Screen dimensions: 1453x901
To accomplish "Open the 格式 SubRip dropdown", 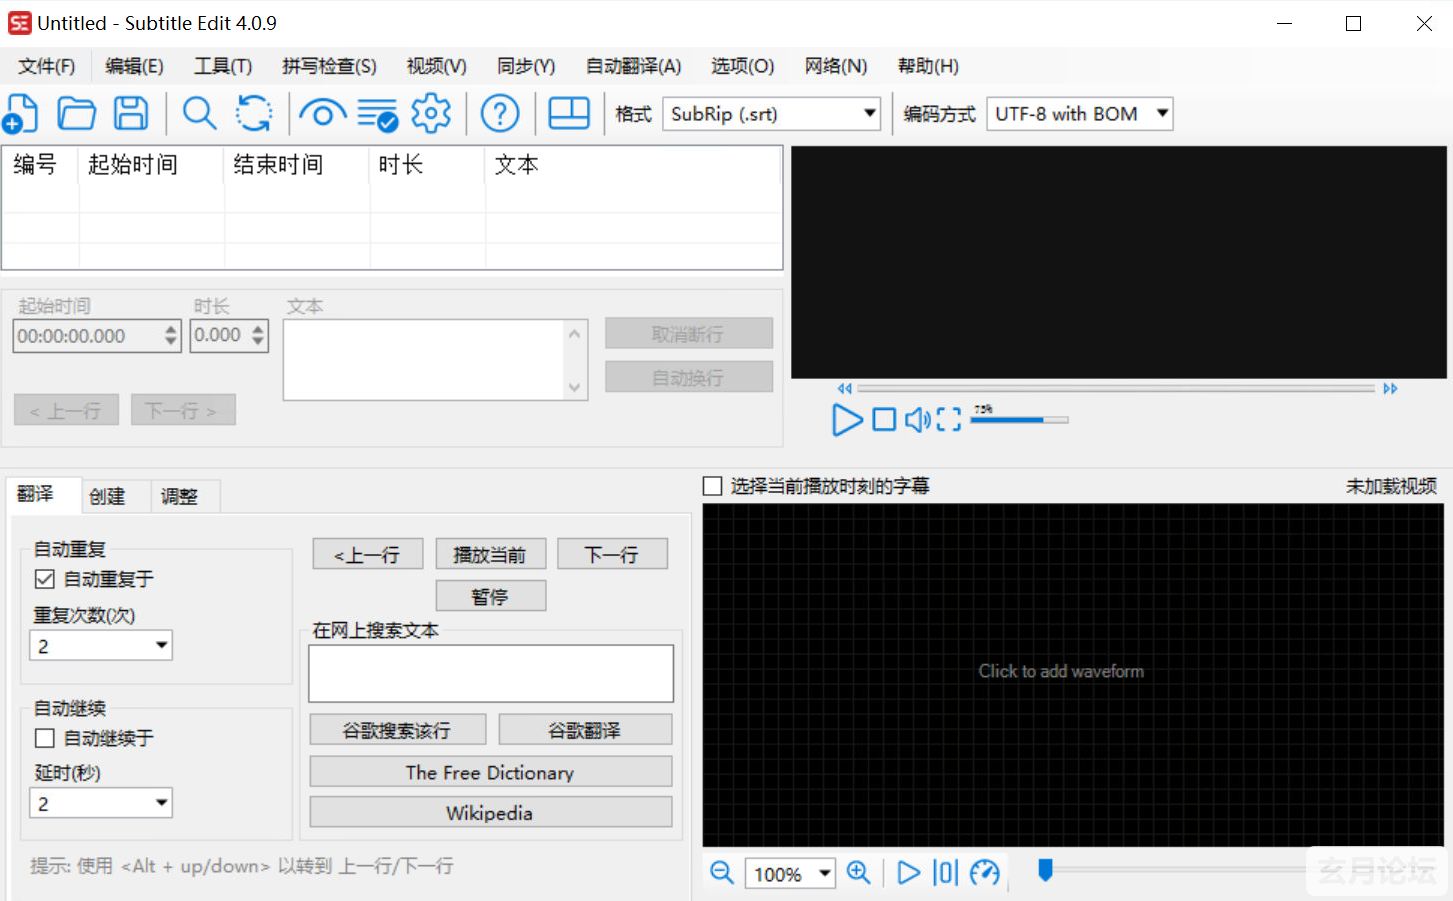I will pyautogui.click(x=771, y=114).
